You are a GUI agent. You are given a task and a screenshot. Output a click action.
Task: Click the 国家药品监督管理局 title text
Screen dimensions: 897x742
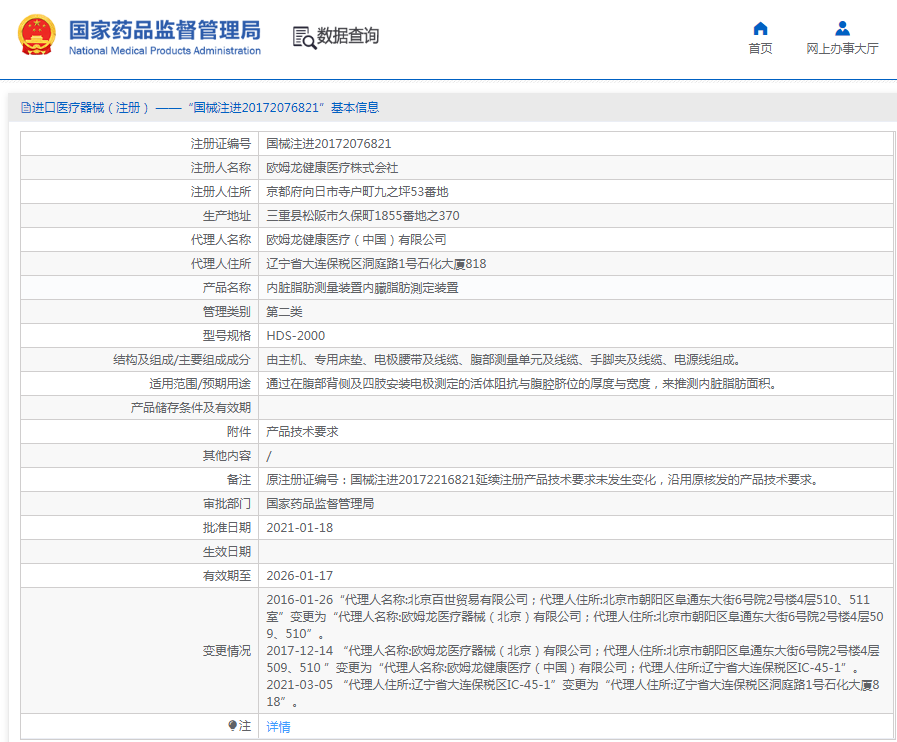pyautogui.click(x=164, y=28)
